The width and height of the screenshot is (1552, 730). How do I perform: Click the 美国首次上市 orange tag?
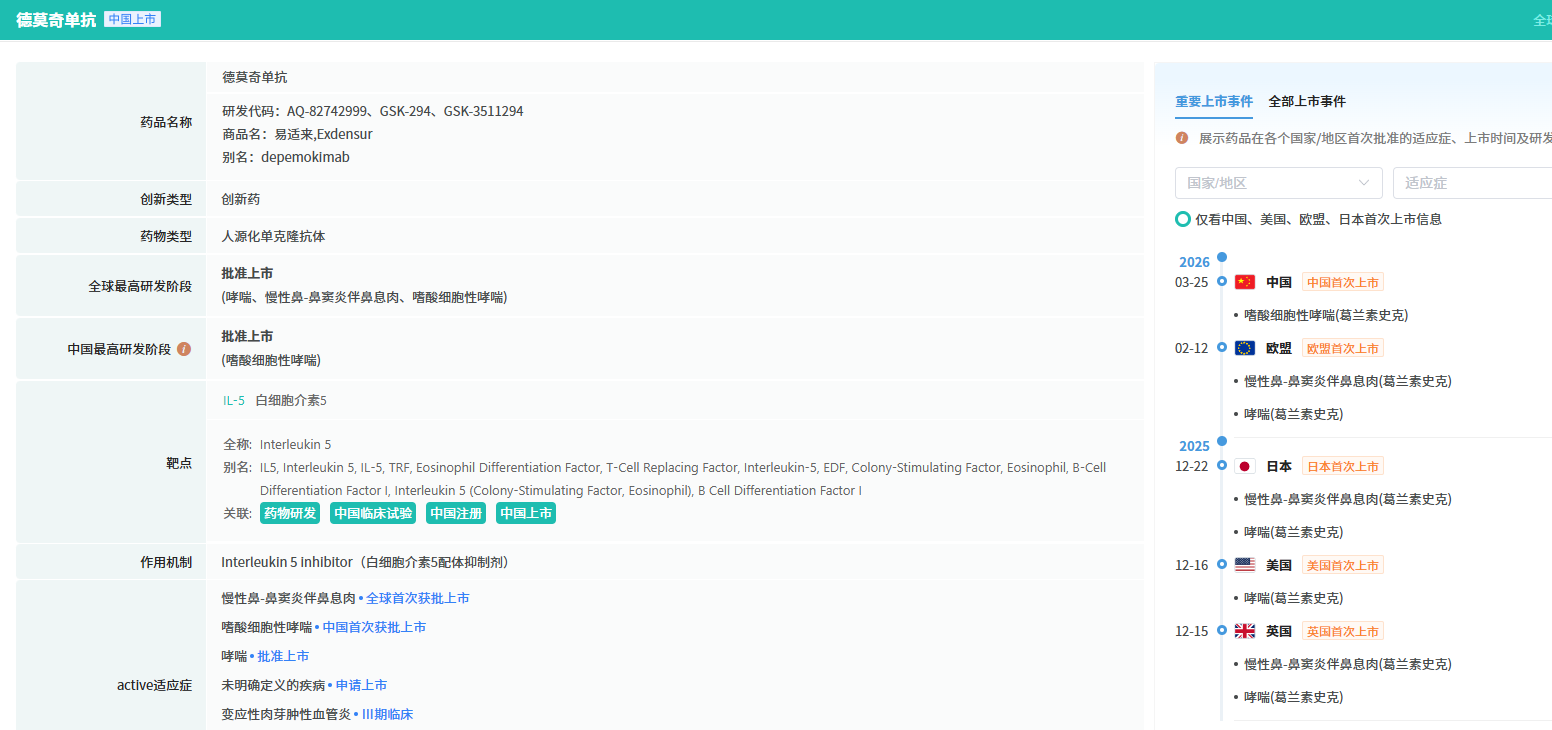pos(1343,565)
